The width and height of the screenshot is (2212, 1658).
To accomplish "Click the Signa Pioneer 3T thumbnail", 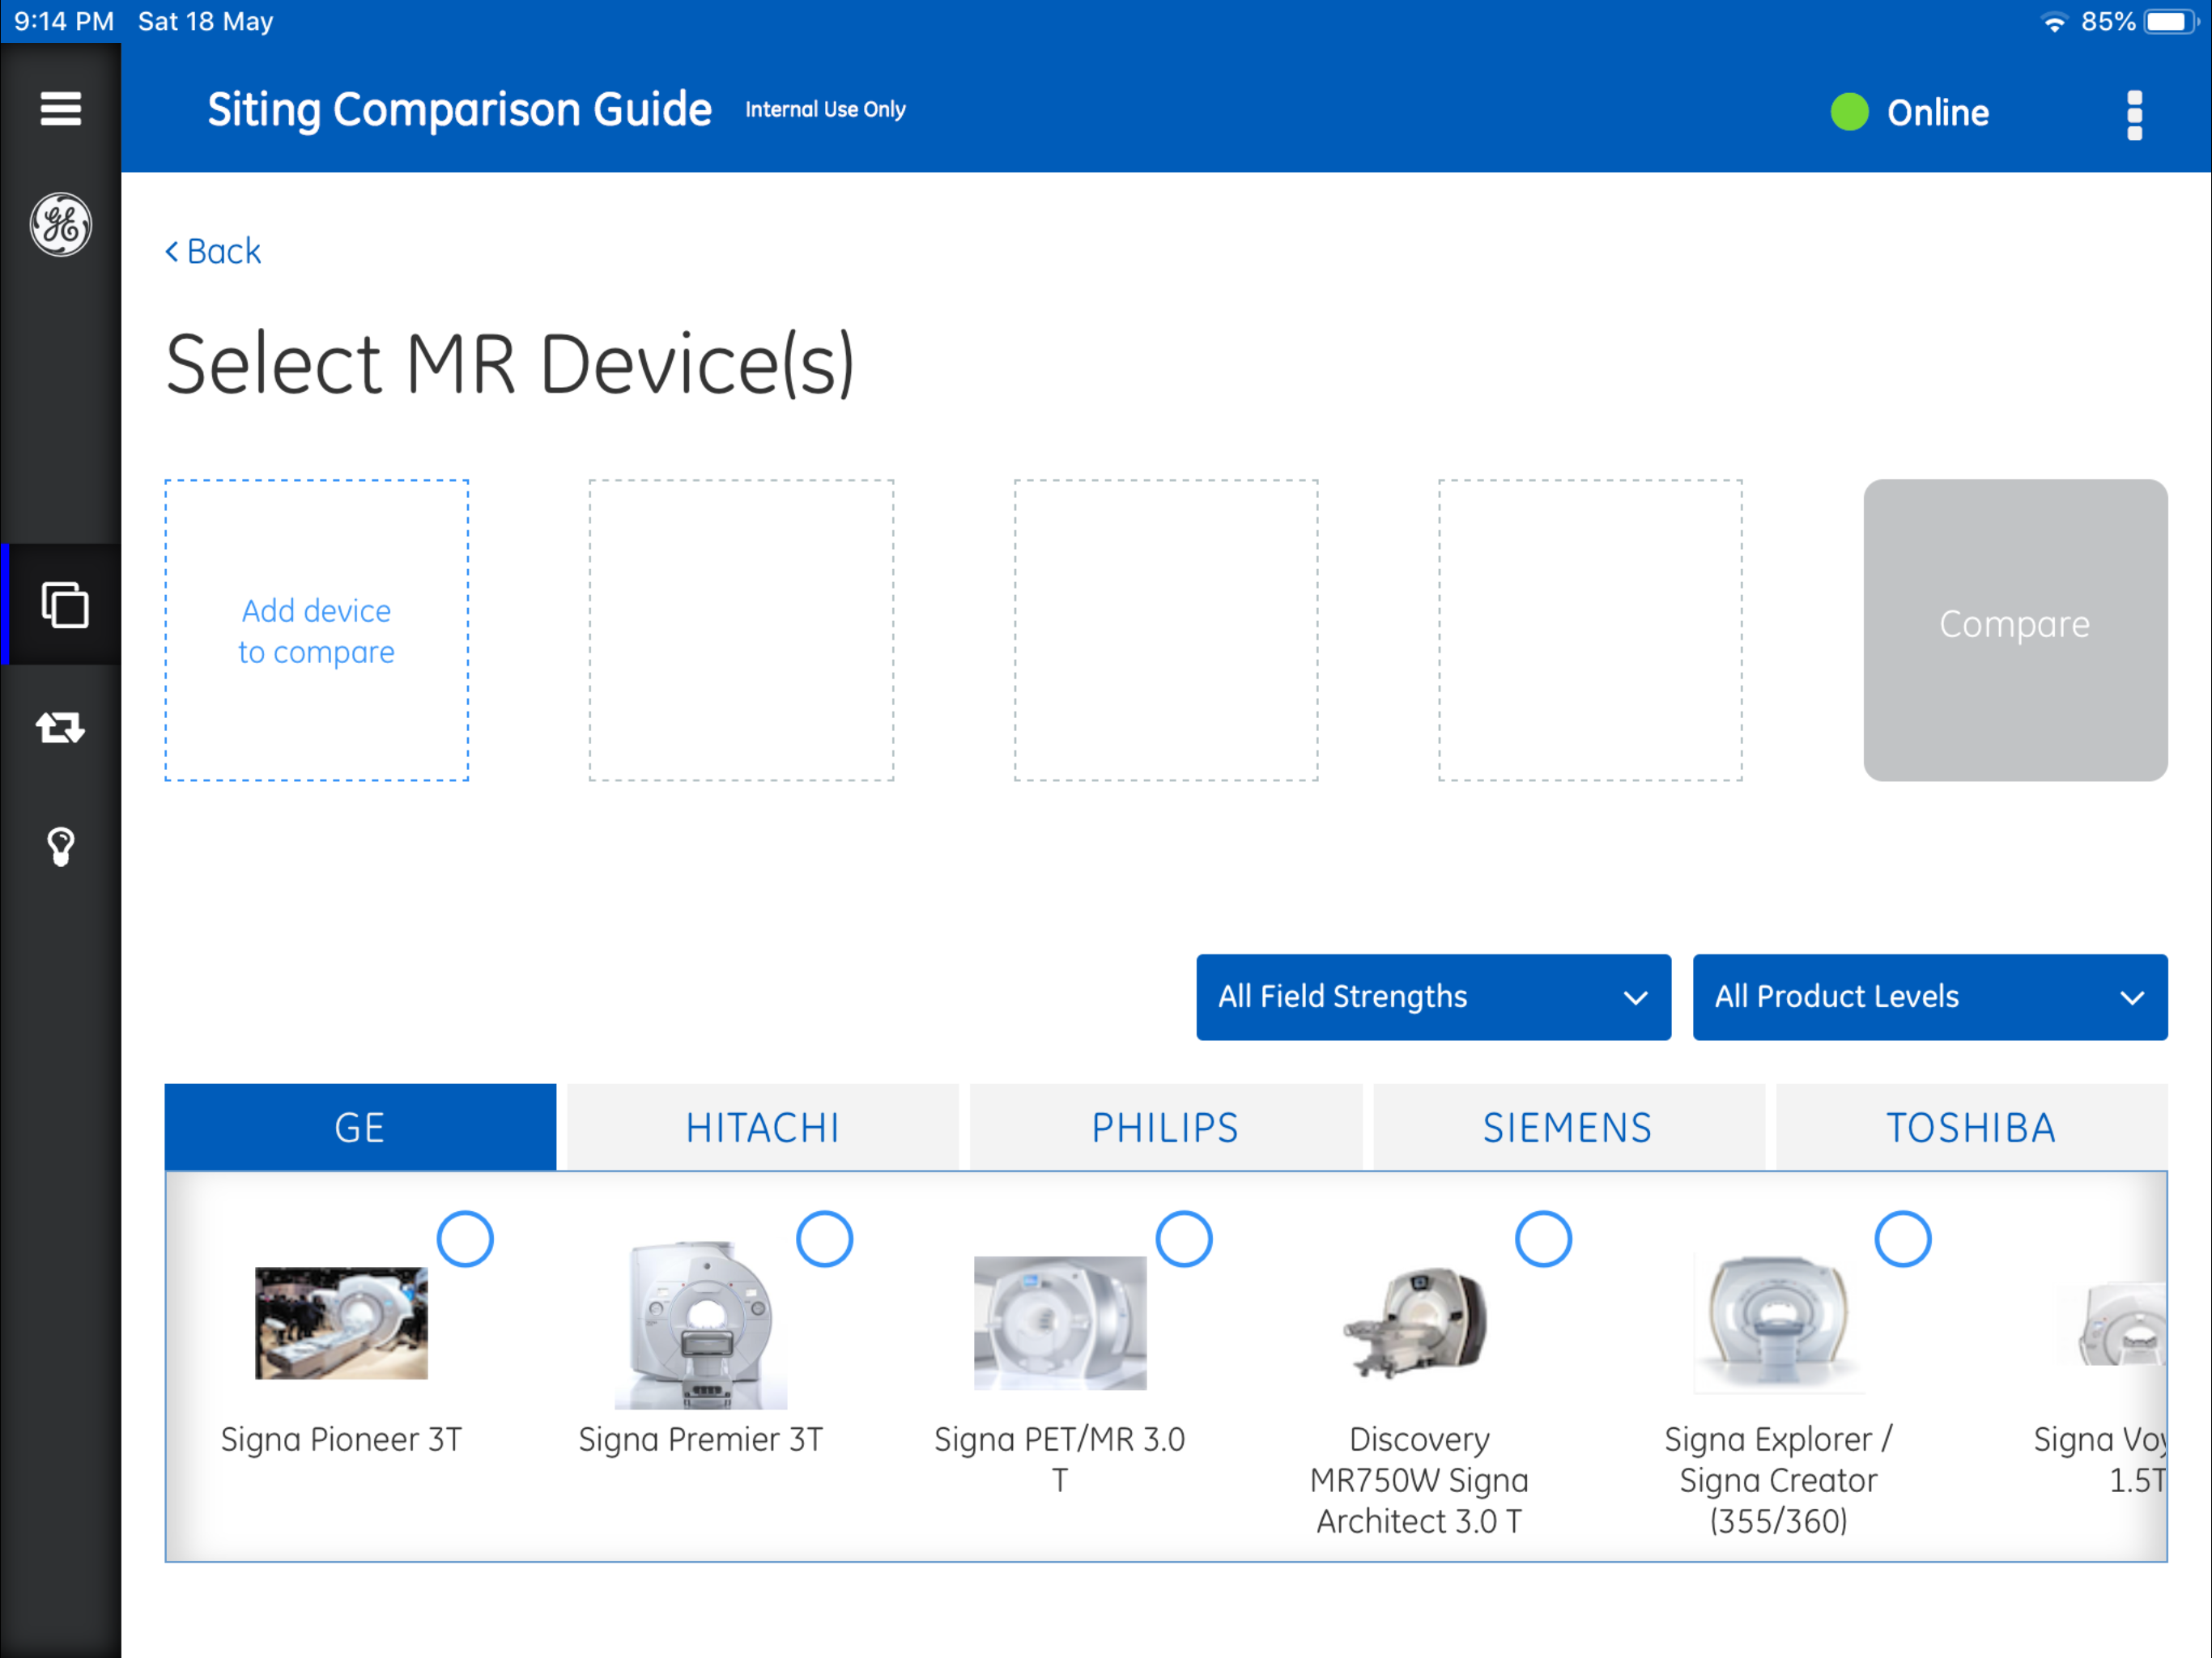I will tap(341, 1323).
